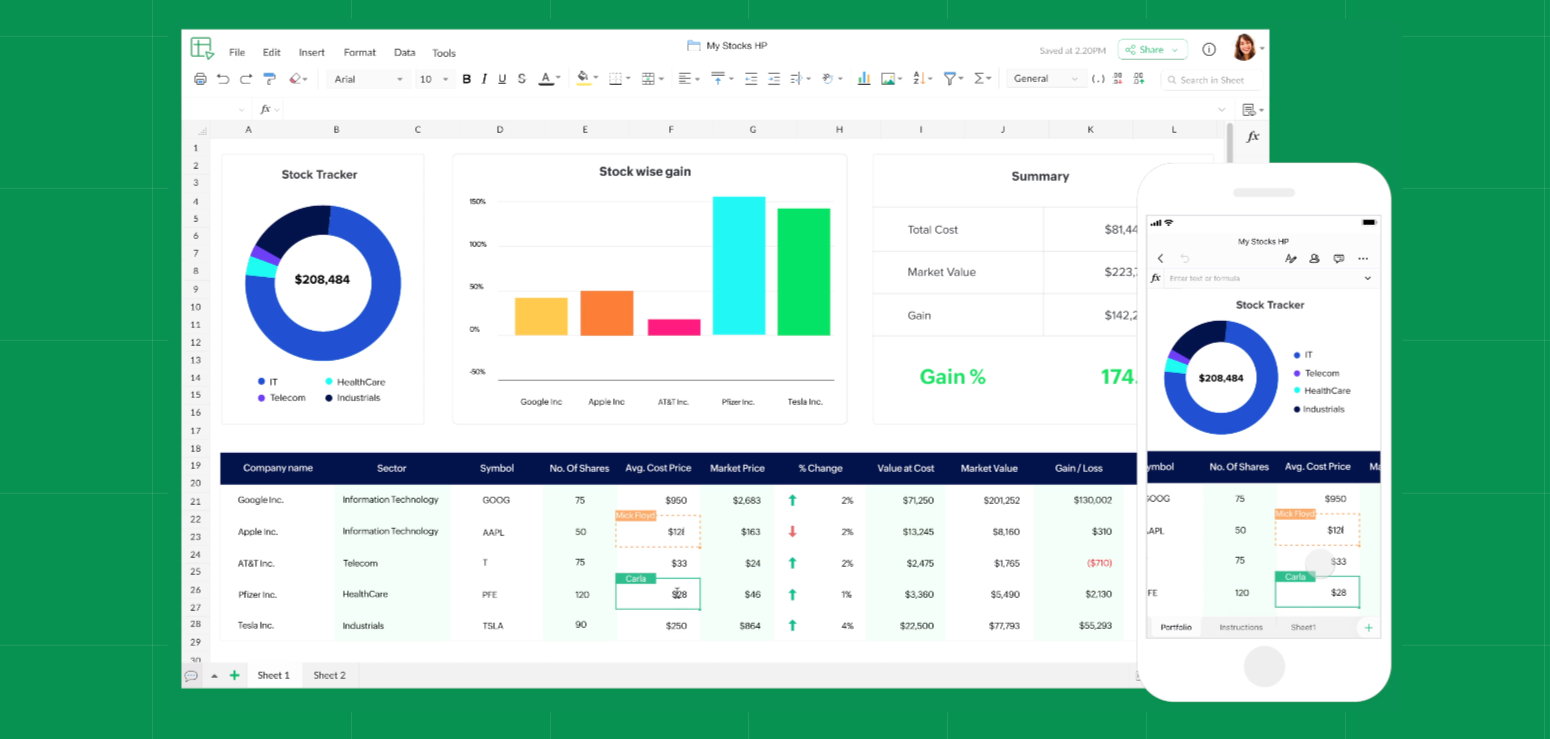Image resolution: width=1550 pixels, height=739 pixels.
Task: Decrease the cell indent
Action: (x=751, y=79)
